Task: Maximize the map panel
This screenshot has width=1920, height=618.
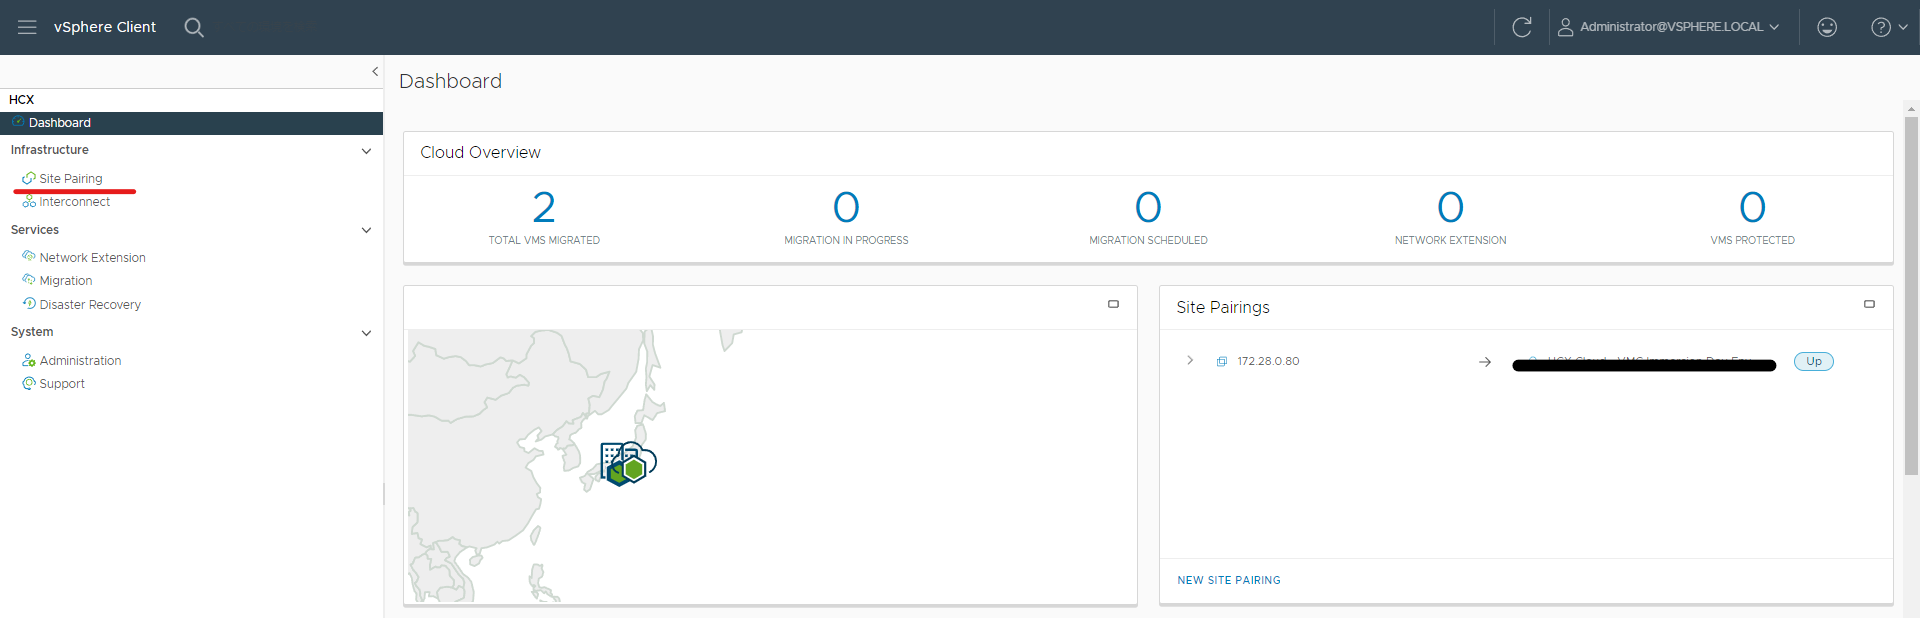Action: coord(1113,304)
